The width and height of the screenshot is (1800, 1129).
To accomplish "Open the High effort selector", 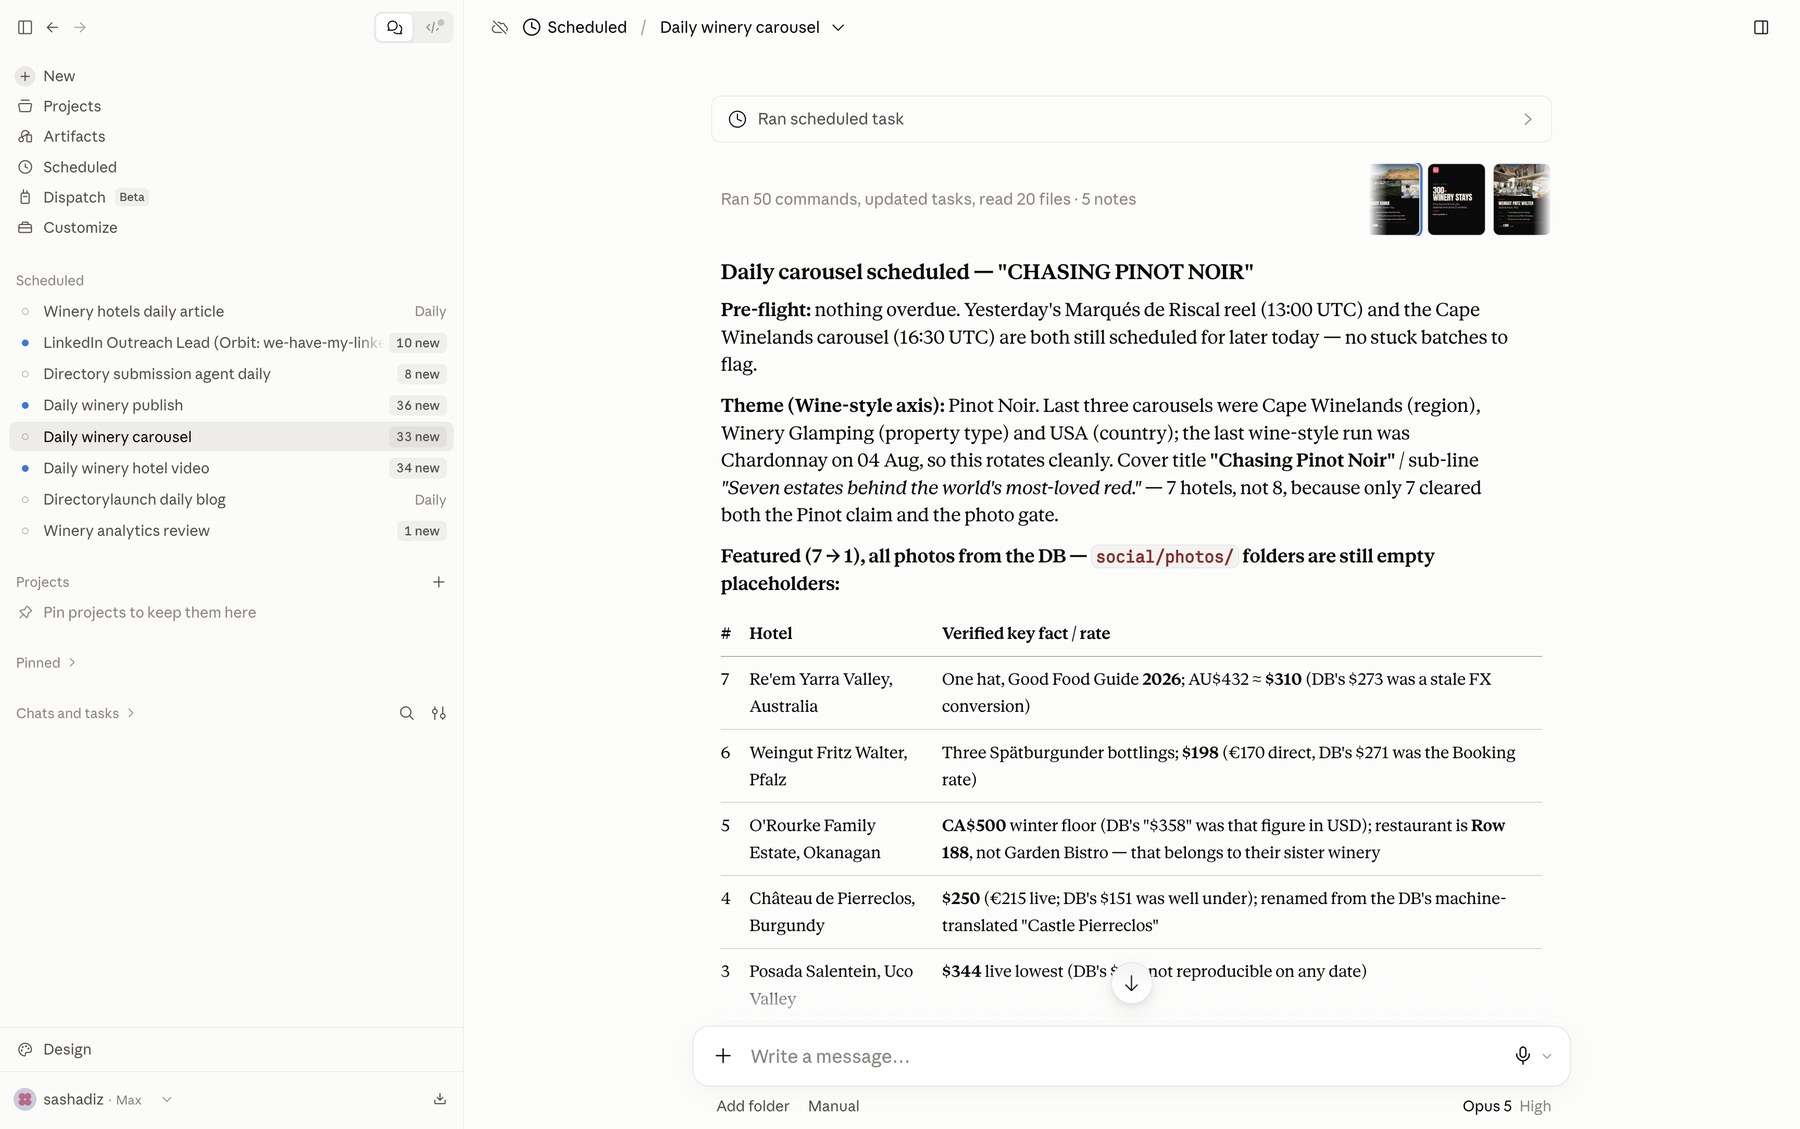I will click(1535, 1106).
